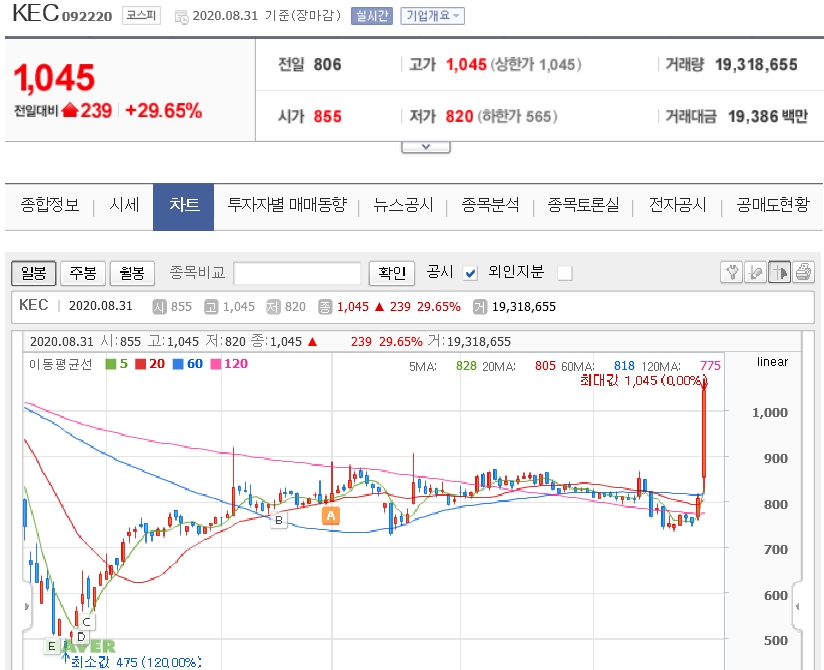Toggle the 120-day moving average swatch

[x=215, y=364]
